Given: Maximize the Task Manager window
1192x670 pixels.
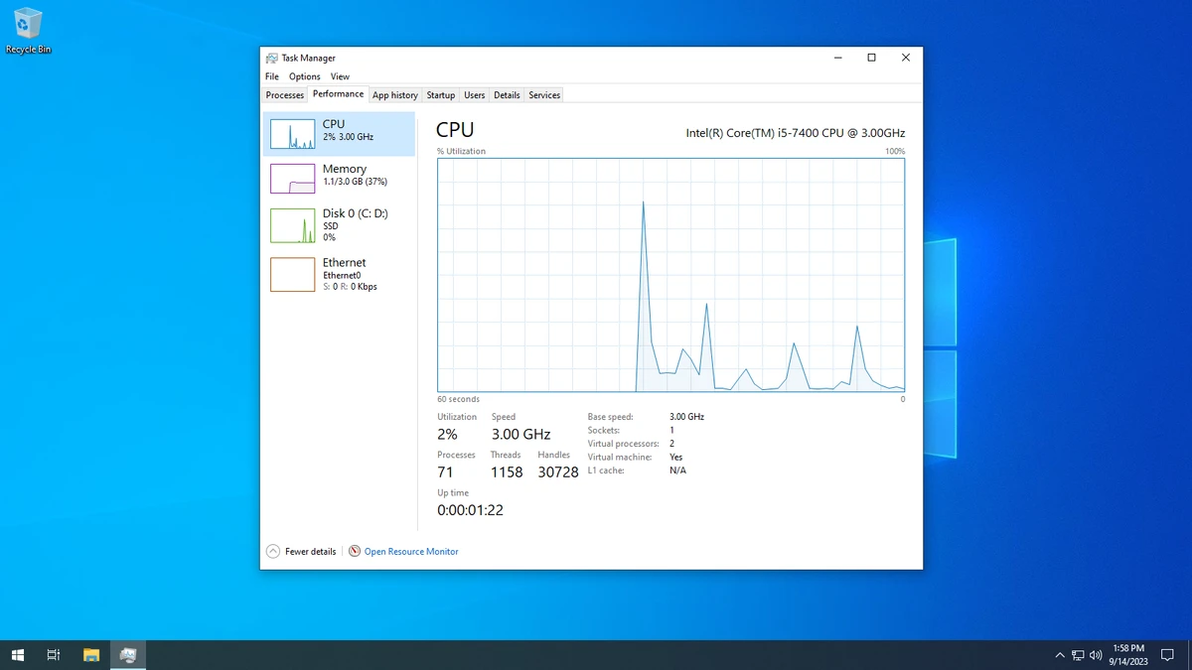Looking at the screenshot, I should pos(872,58).
